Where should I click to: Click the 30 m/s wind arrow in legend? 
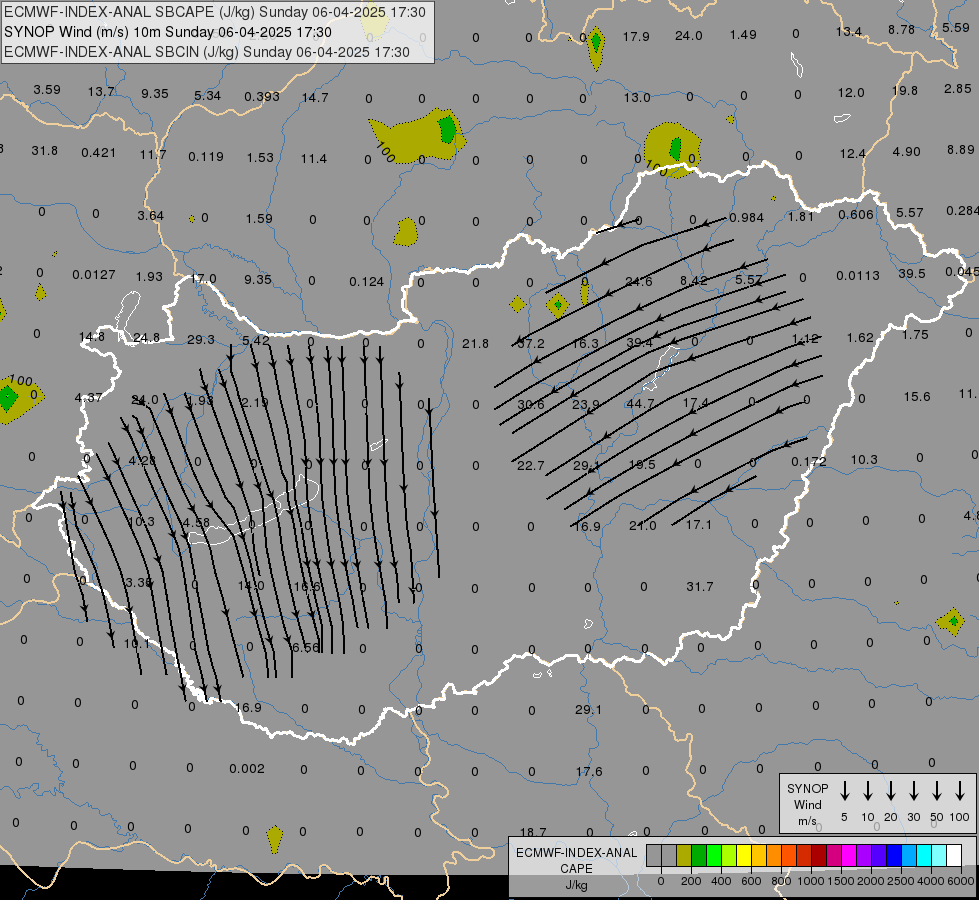pyautogui.click(x=914, y=791)
